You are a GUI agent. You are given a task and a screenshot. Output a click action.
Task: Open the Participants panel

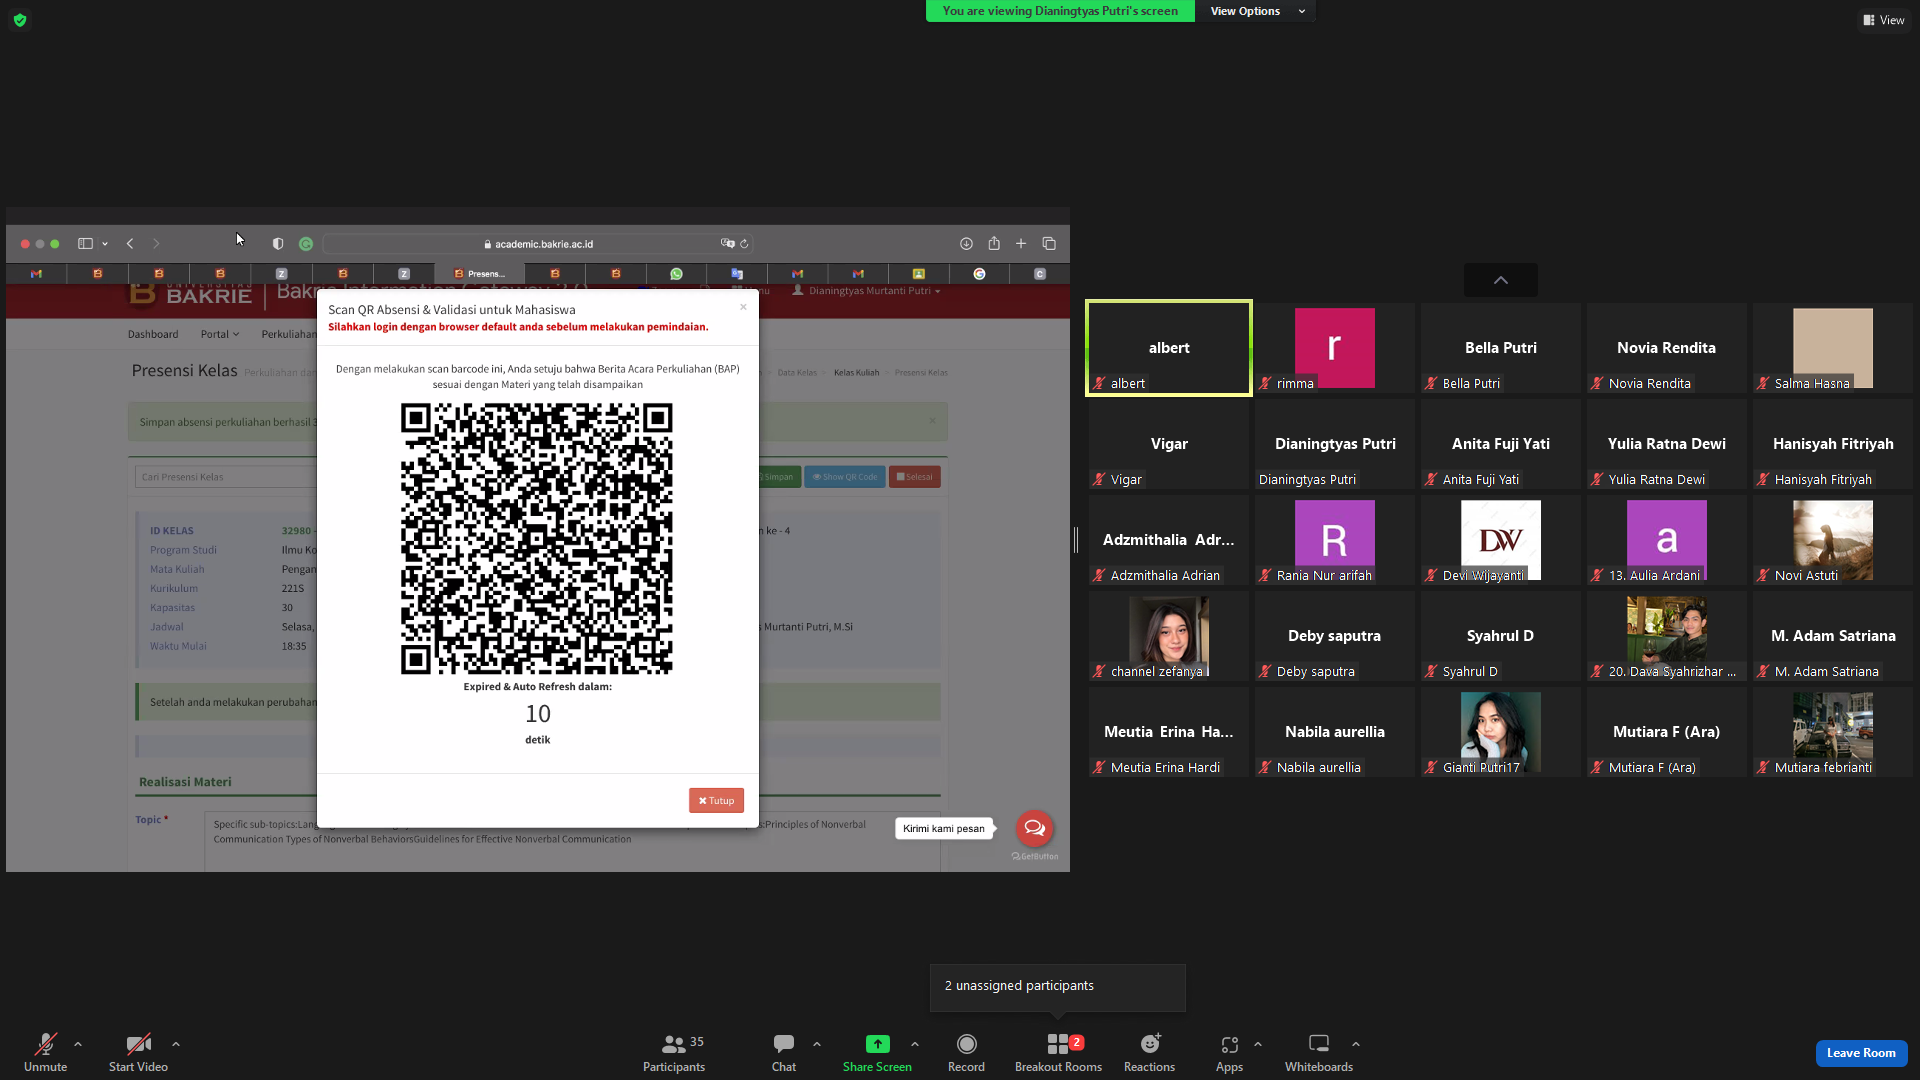click(674, 1052)
